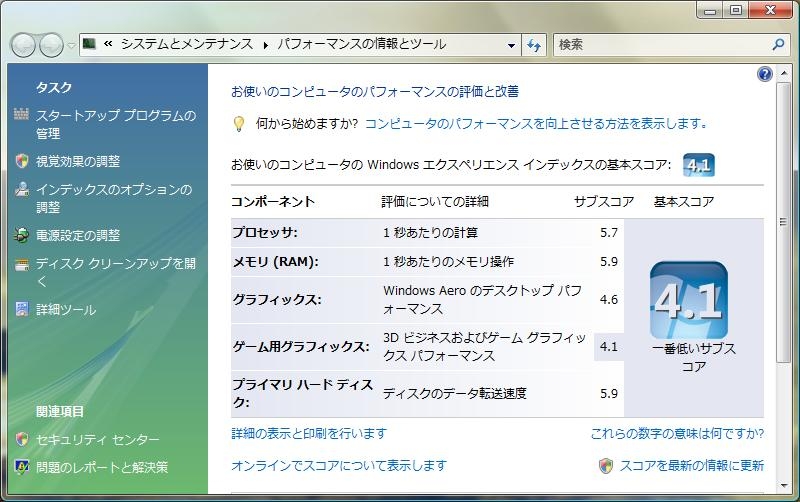Click the Back navigation arrow button
Viewport: 800px width, 502px height.
(x=23, y=45)
